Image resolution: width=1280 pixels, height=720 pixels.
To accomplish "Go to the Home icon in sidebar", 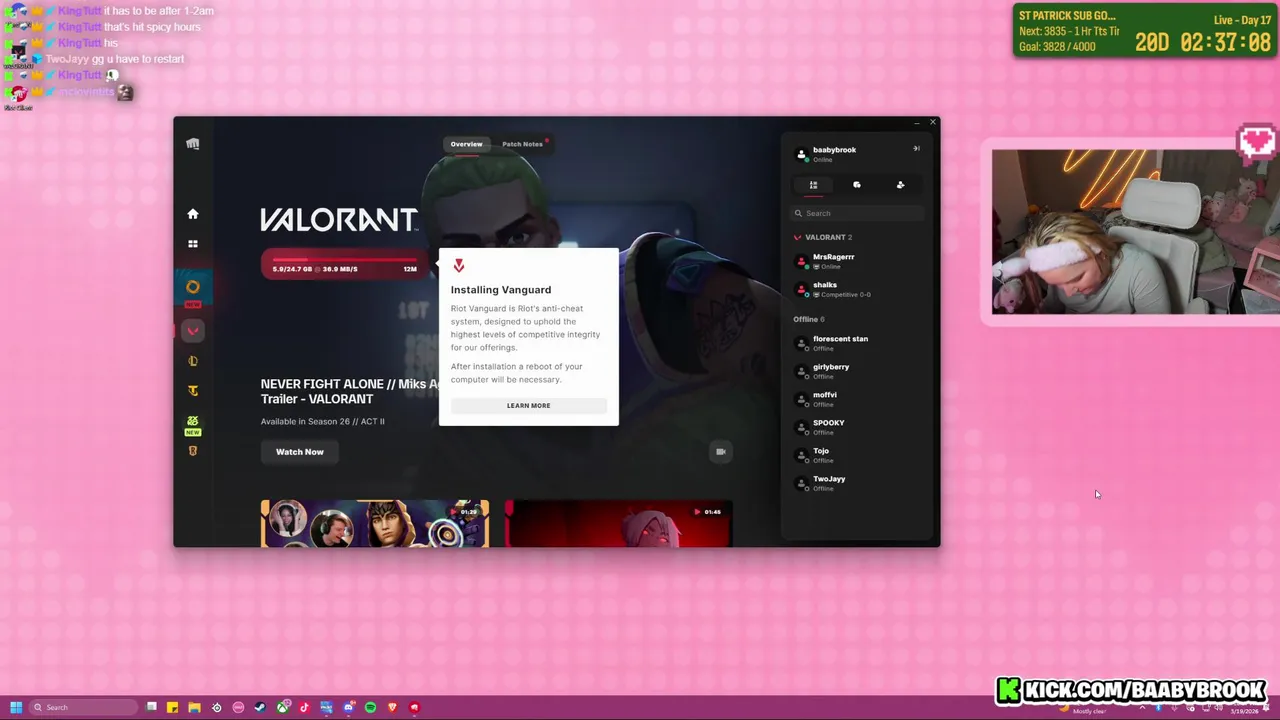I will [193, 214].
